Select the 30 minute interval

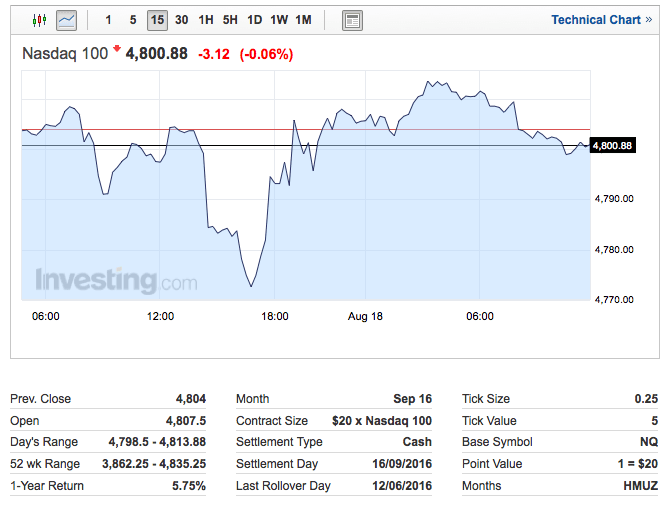(181, 20)
